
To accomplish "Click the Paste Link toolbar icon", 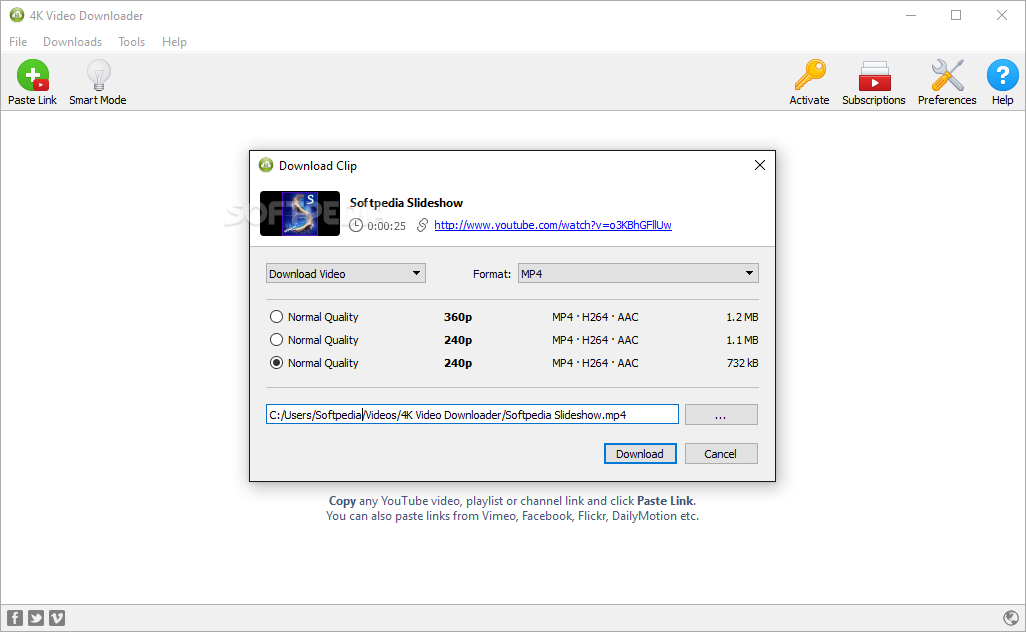I will pyautogui.click(x=33, y=75).
